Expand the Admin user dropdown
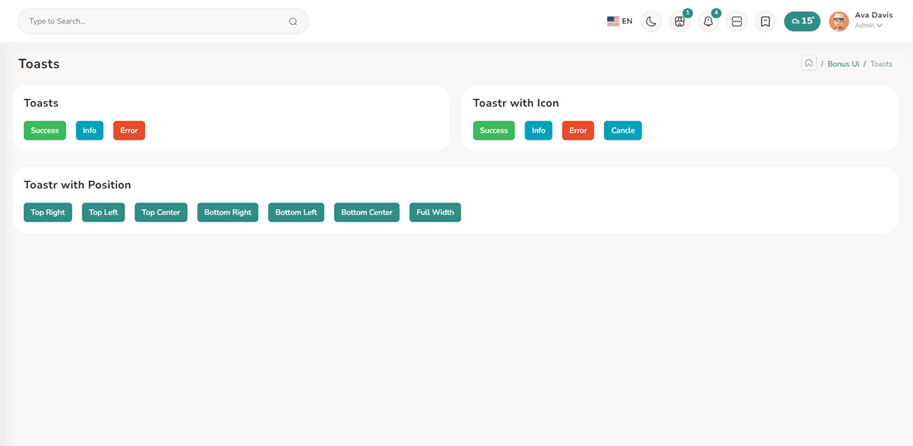The image size is (913, 446). point(869,26)
